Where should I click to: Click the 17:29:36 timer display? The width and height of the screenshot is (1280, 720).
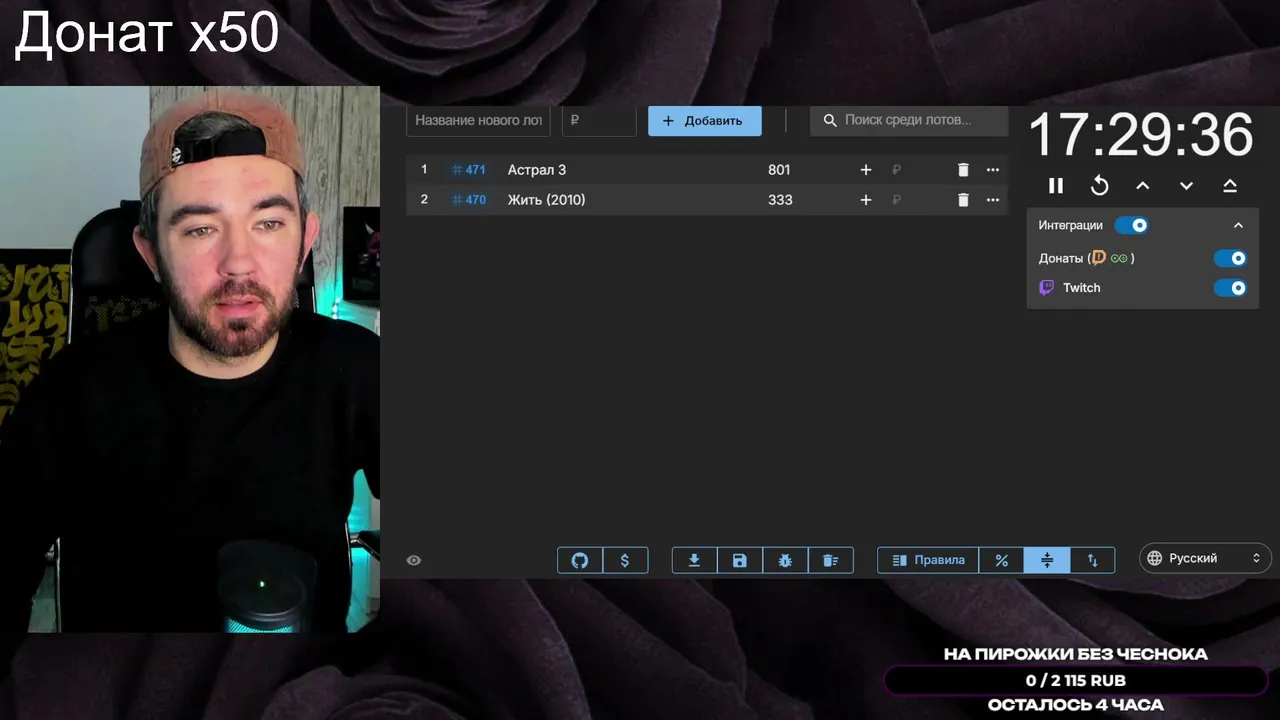[1140, 135]
